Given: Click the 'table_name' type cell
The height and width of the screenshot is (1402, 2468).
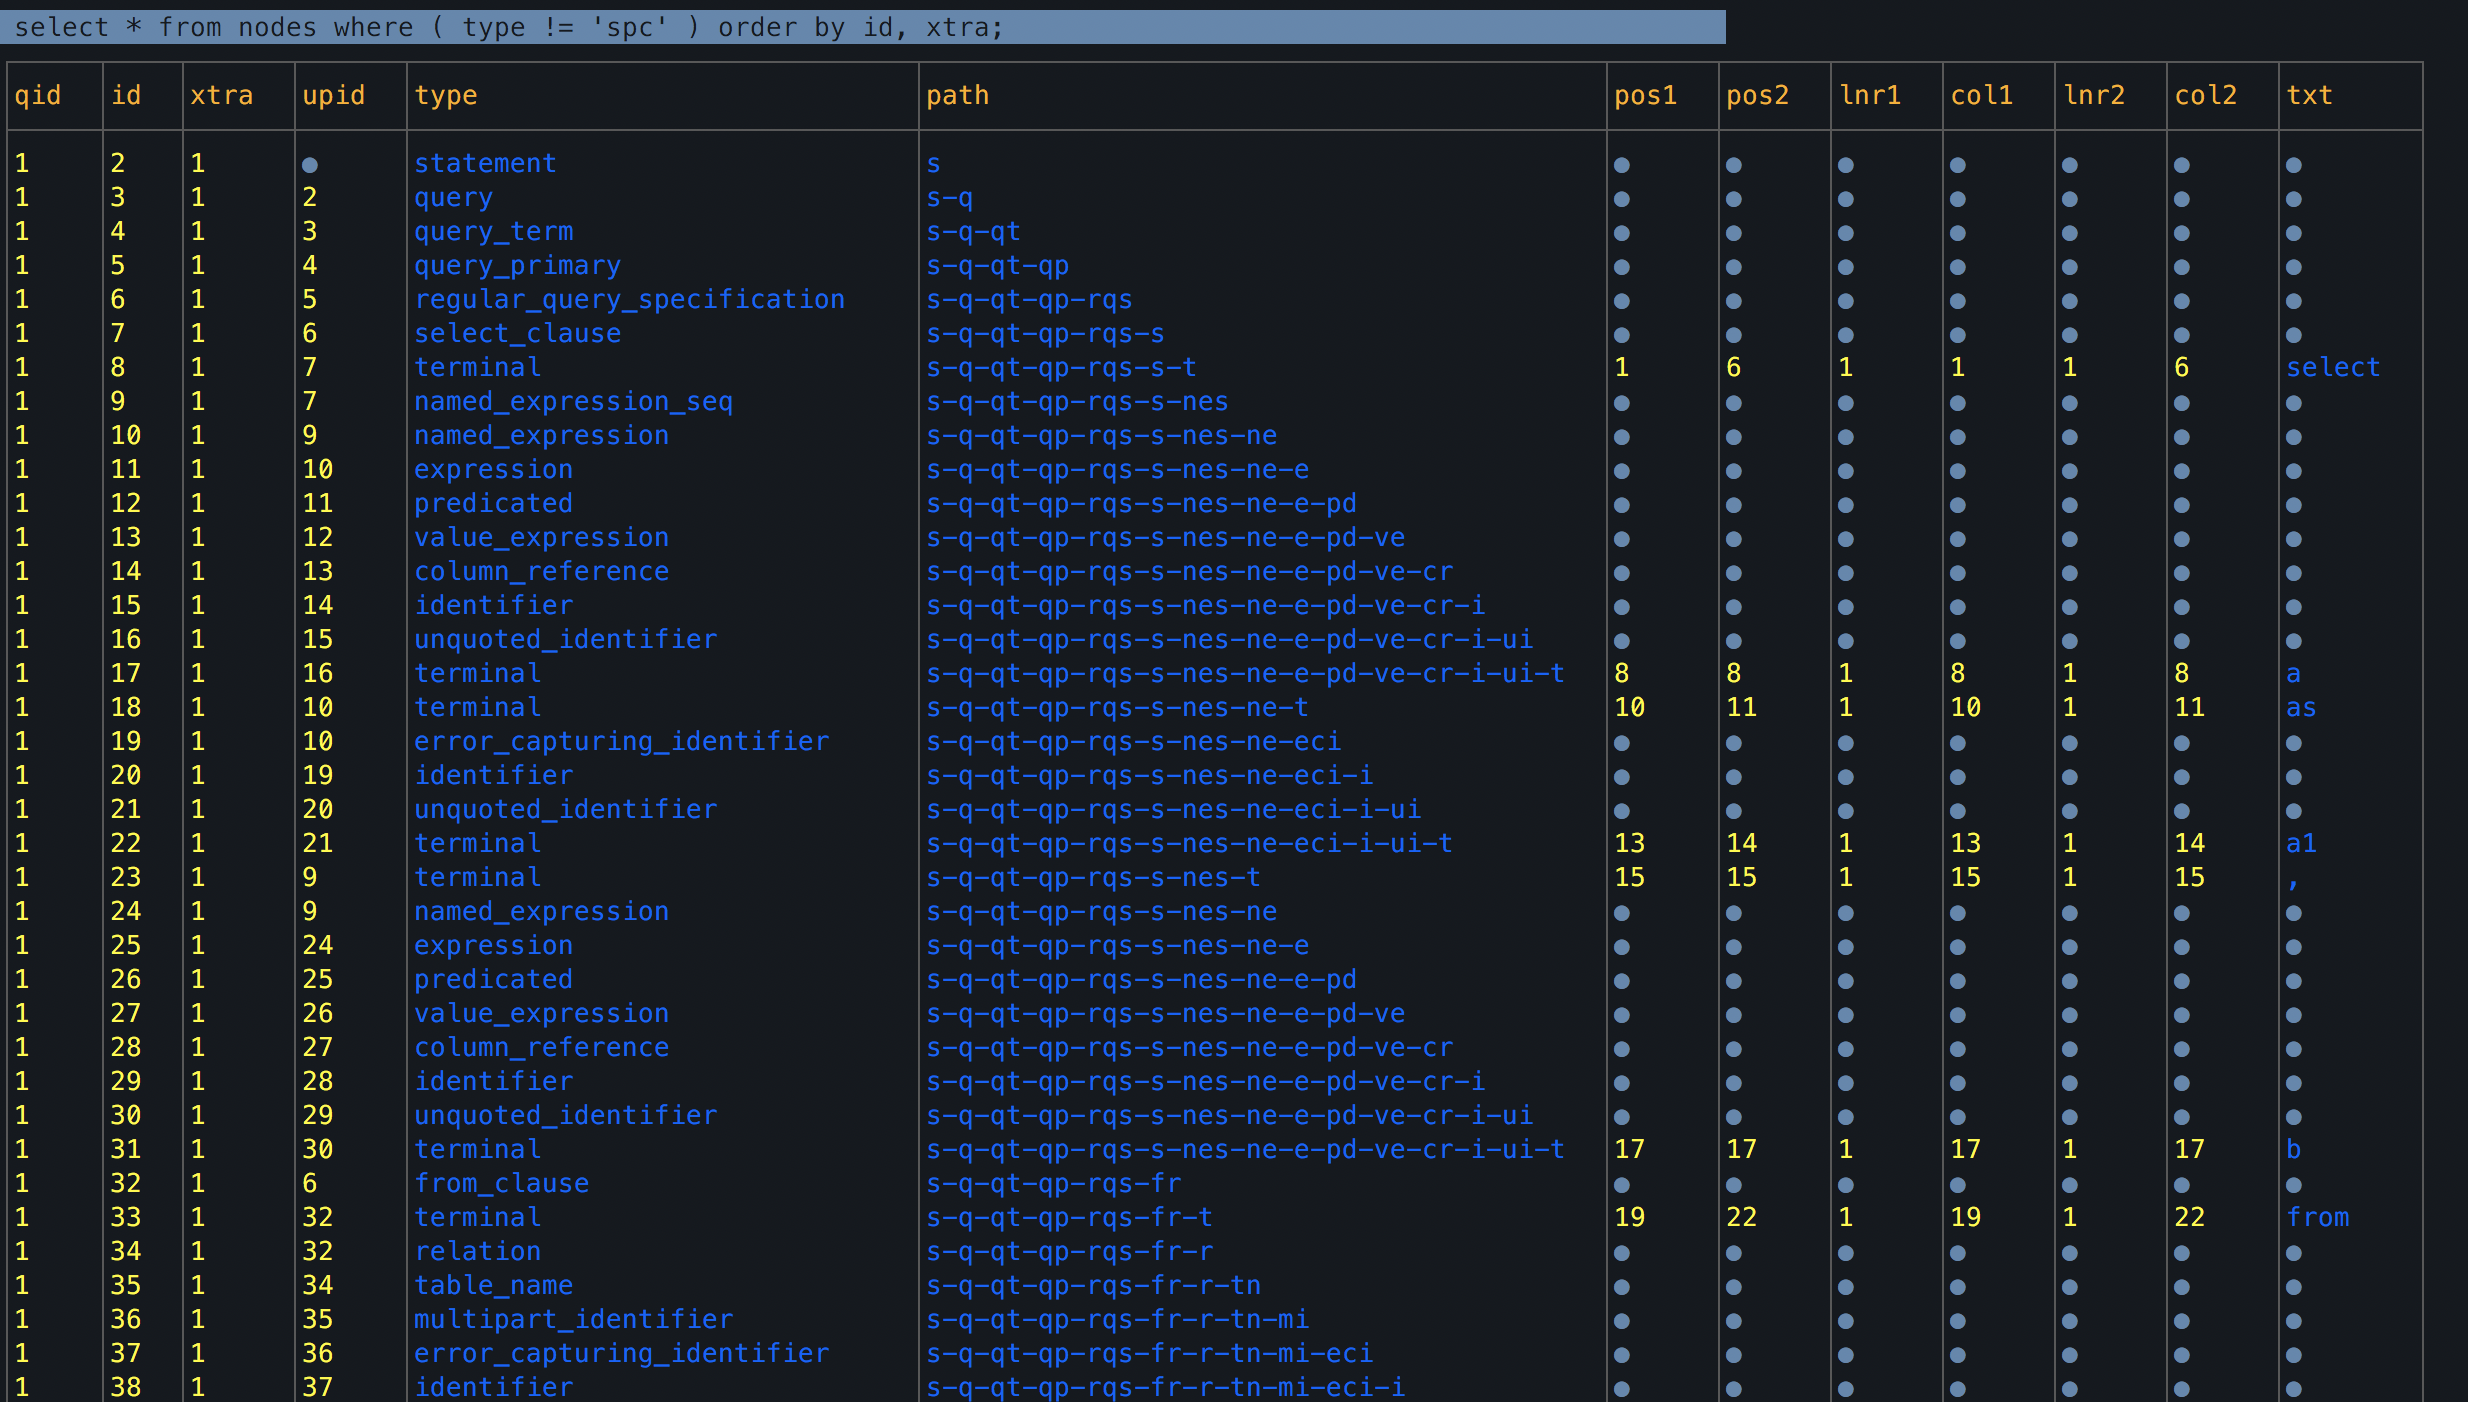Looking at the screenshot, I should click(493, 1285).
